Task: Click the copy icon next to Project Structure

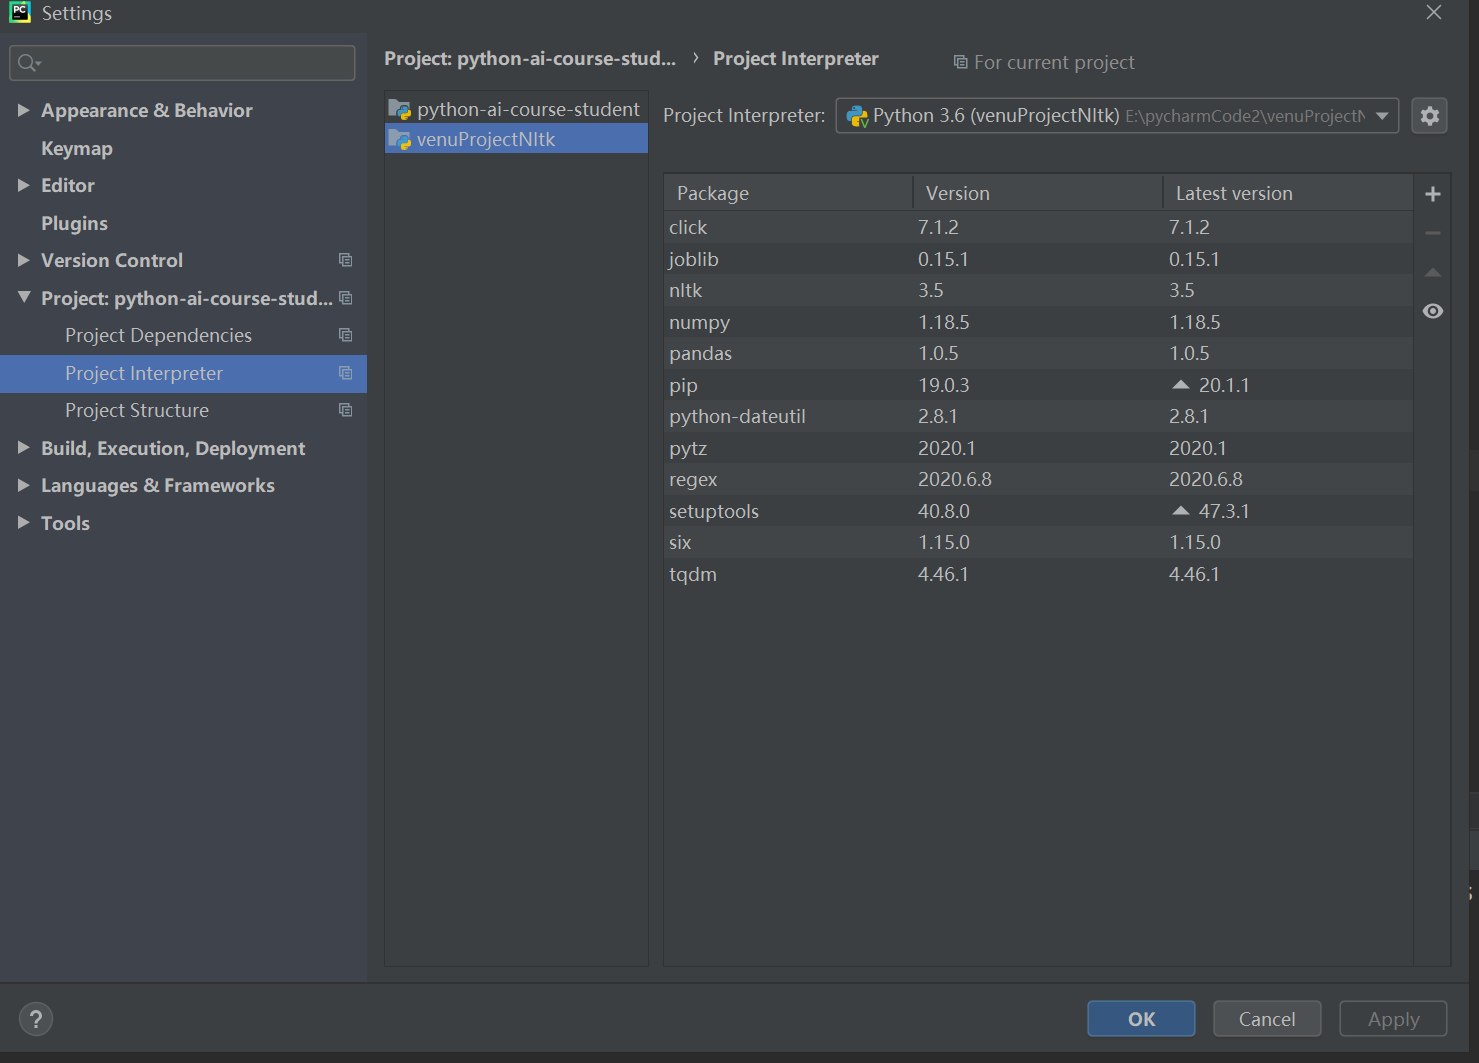Action: tap(346, 410)
